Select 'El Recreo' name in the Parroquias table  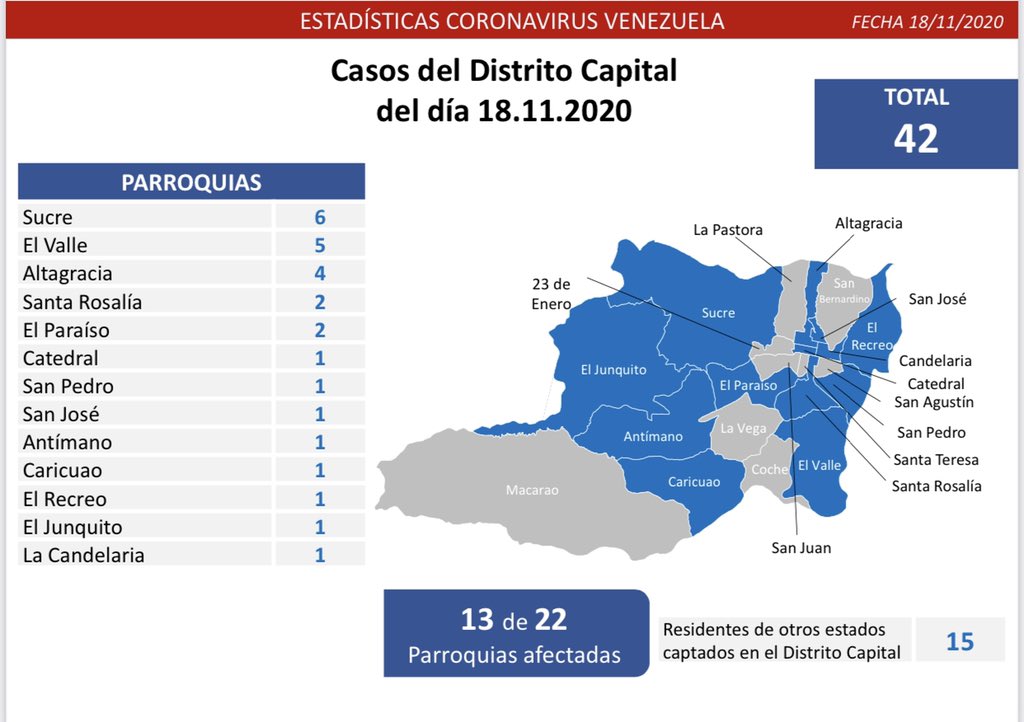coord(65,499)
